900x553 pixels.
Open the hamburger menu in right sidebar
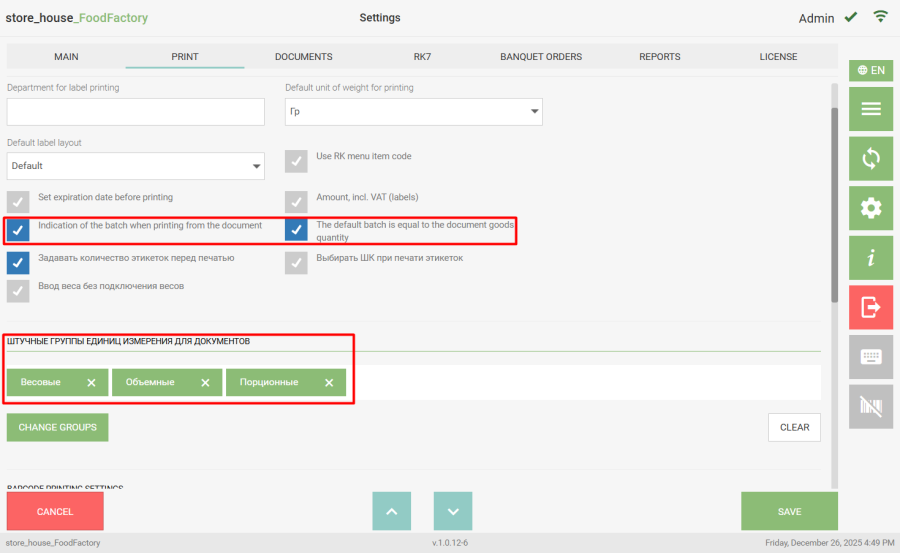pos(870,109)
